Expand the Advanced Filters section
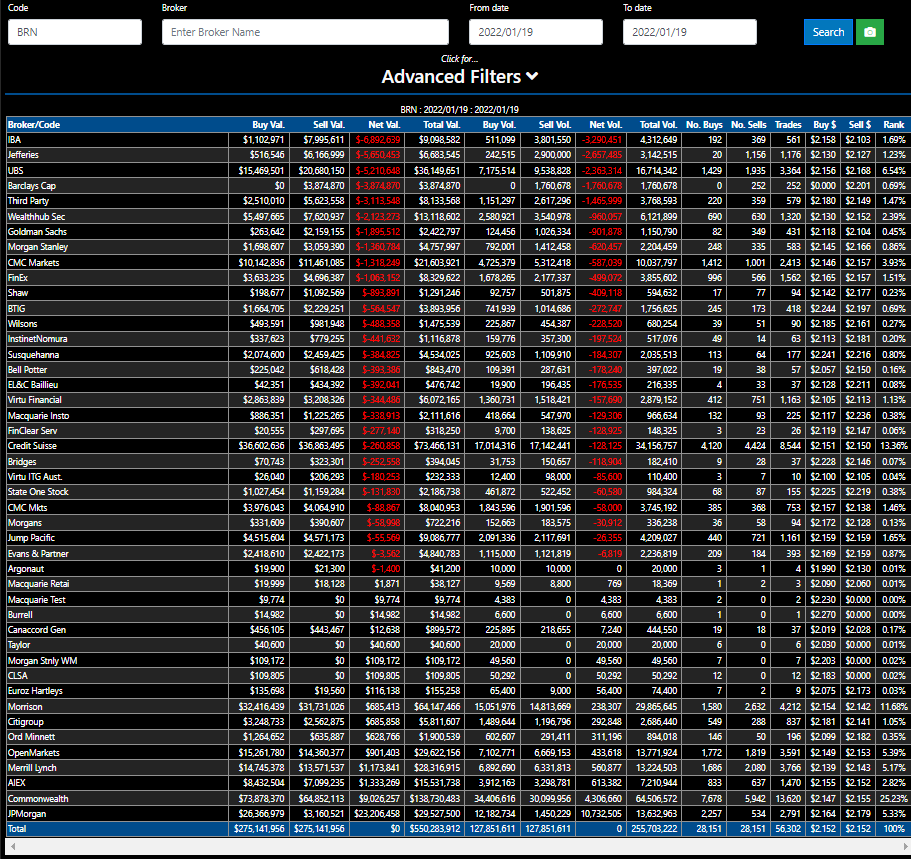Screen dimensions: 911x859 coord(460,77)
